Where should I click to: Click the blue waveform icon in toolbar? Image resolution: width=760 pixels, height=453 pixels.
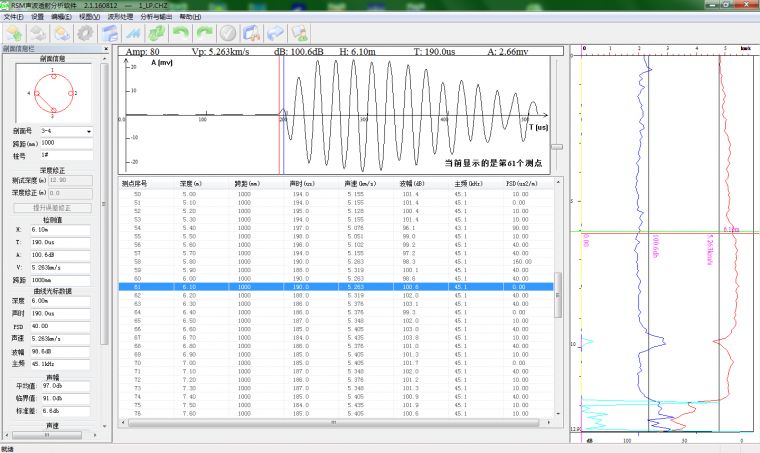coord(133,33)
